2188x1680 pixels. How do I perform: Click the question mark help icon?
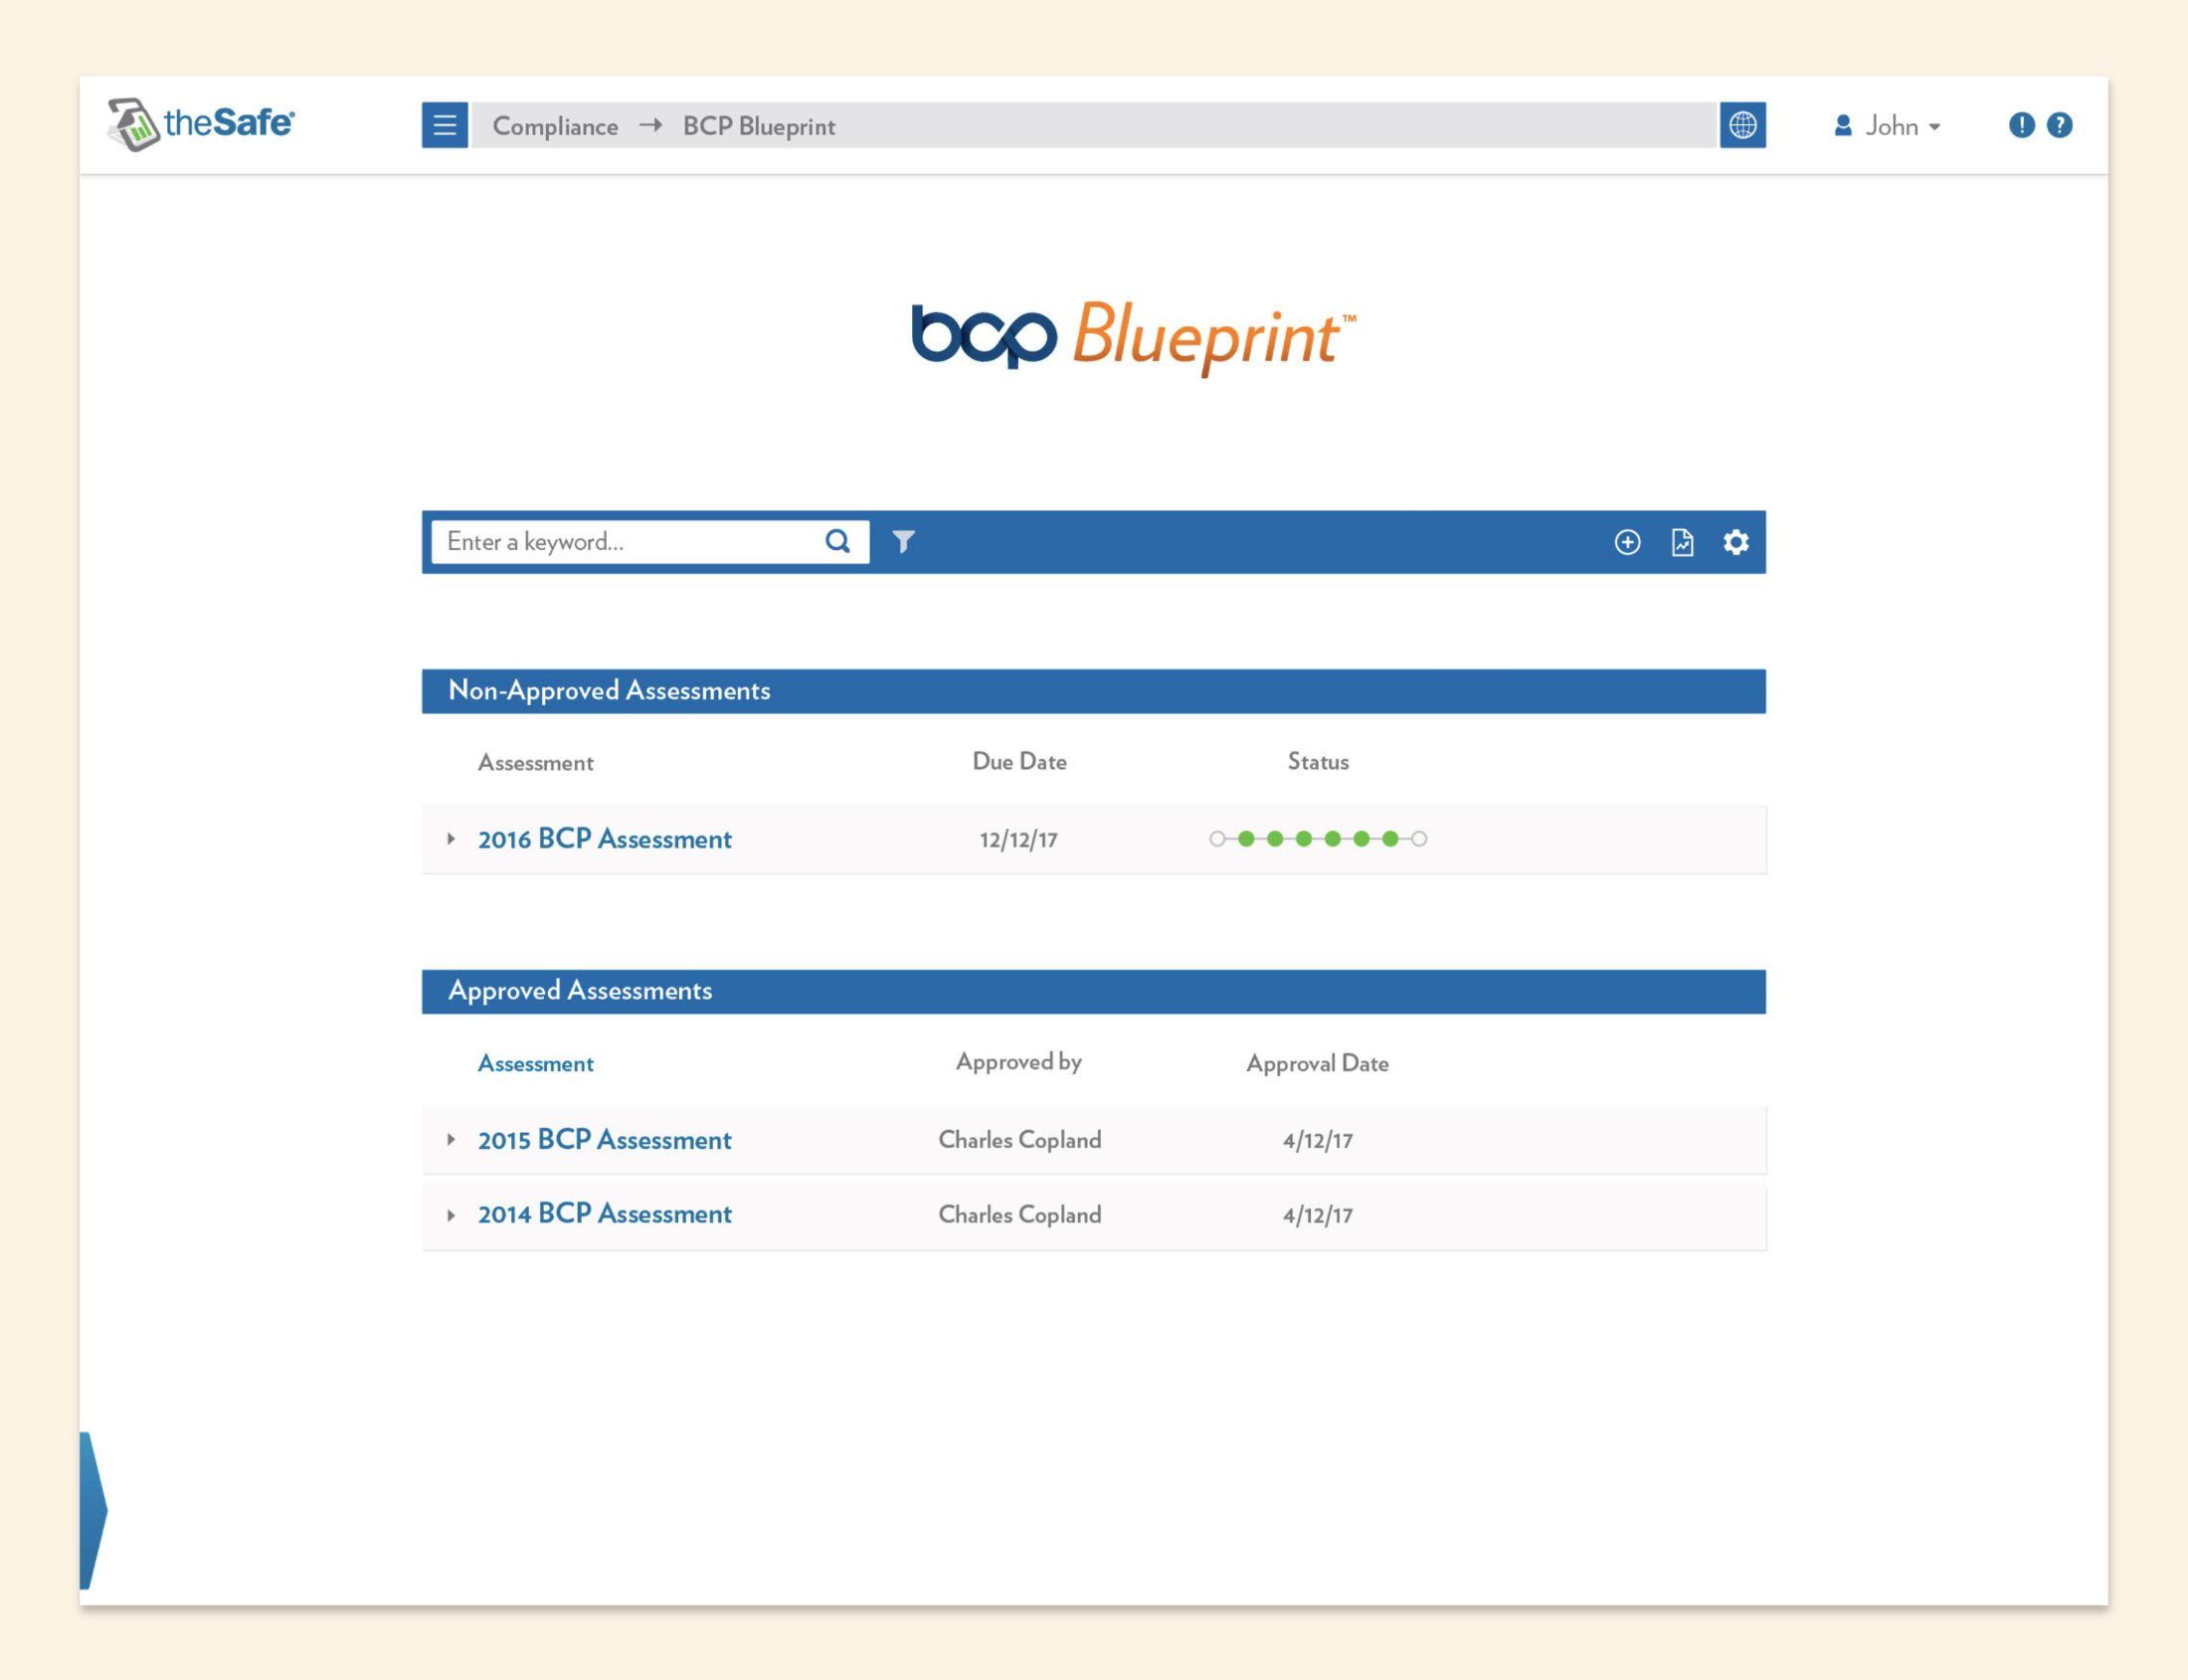coord(2059,125)
